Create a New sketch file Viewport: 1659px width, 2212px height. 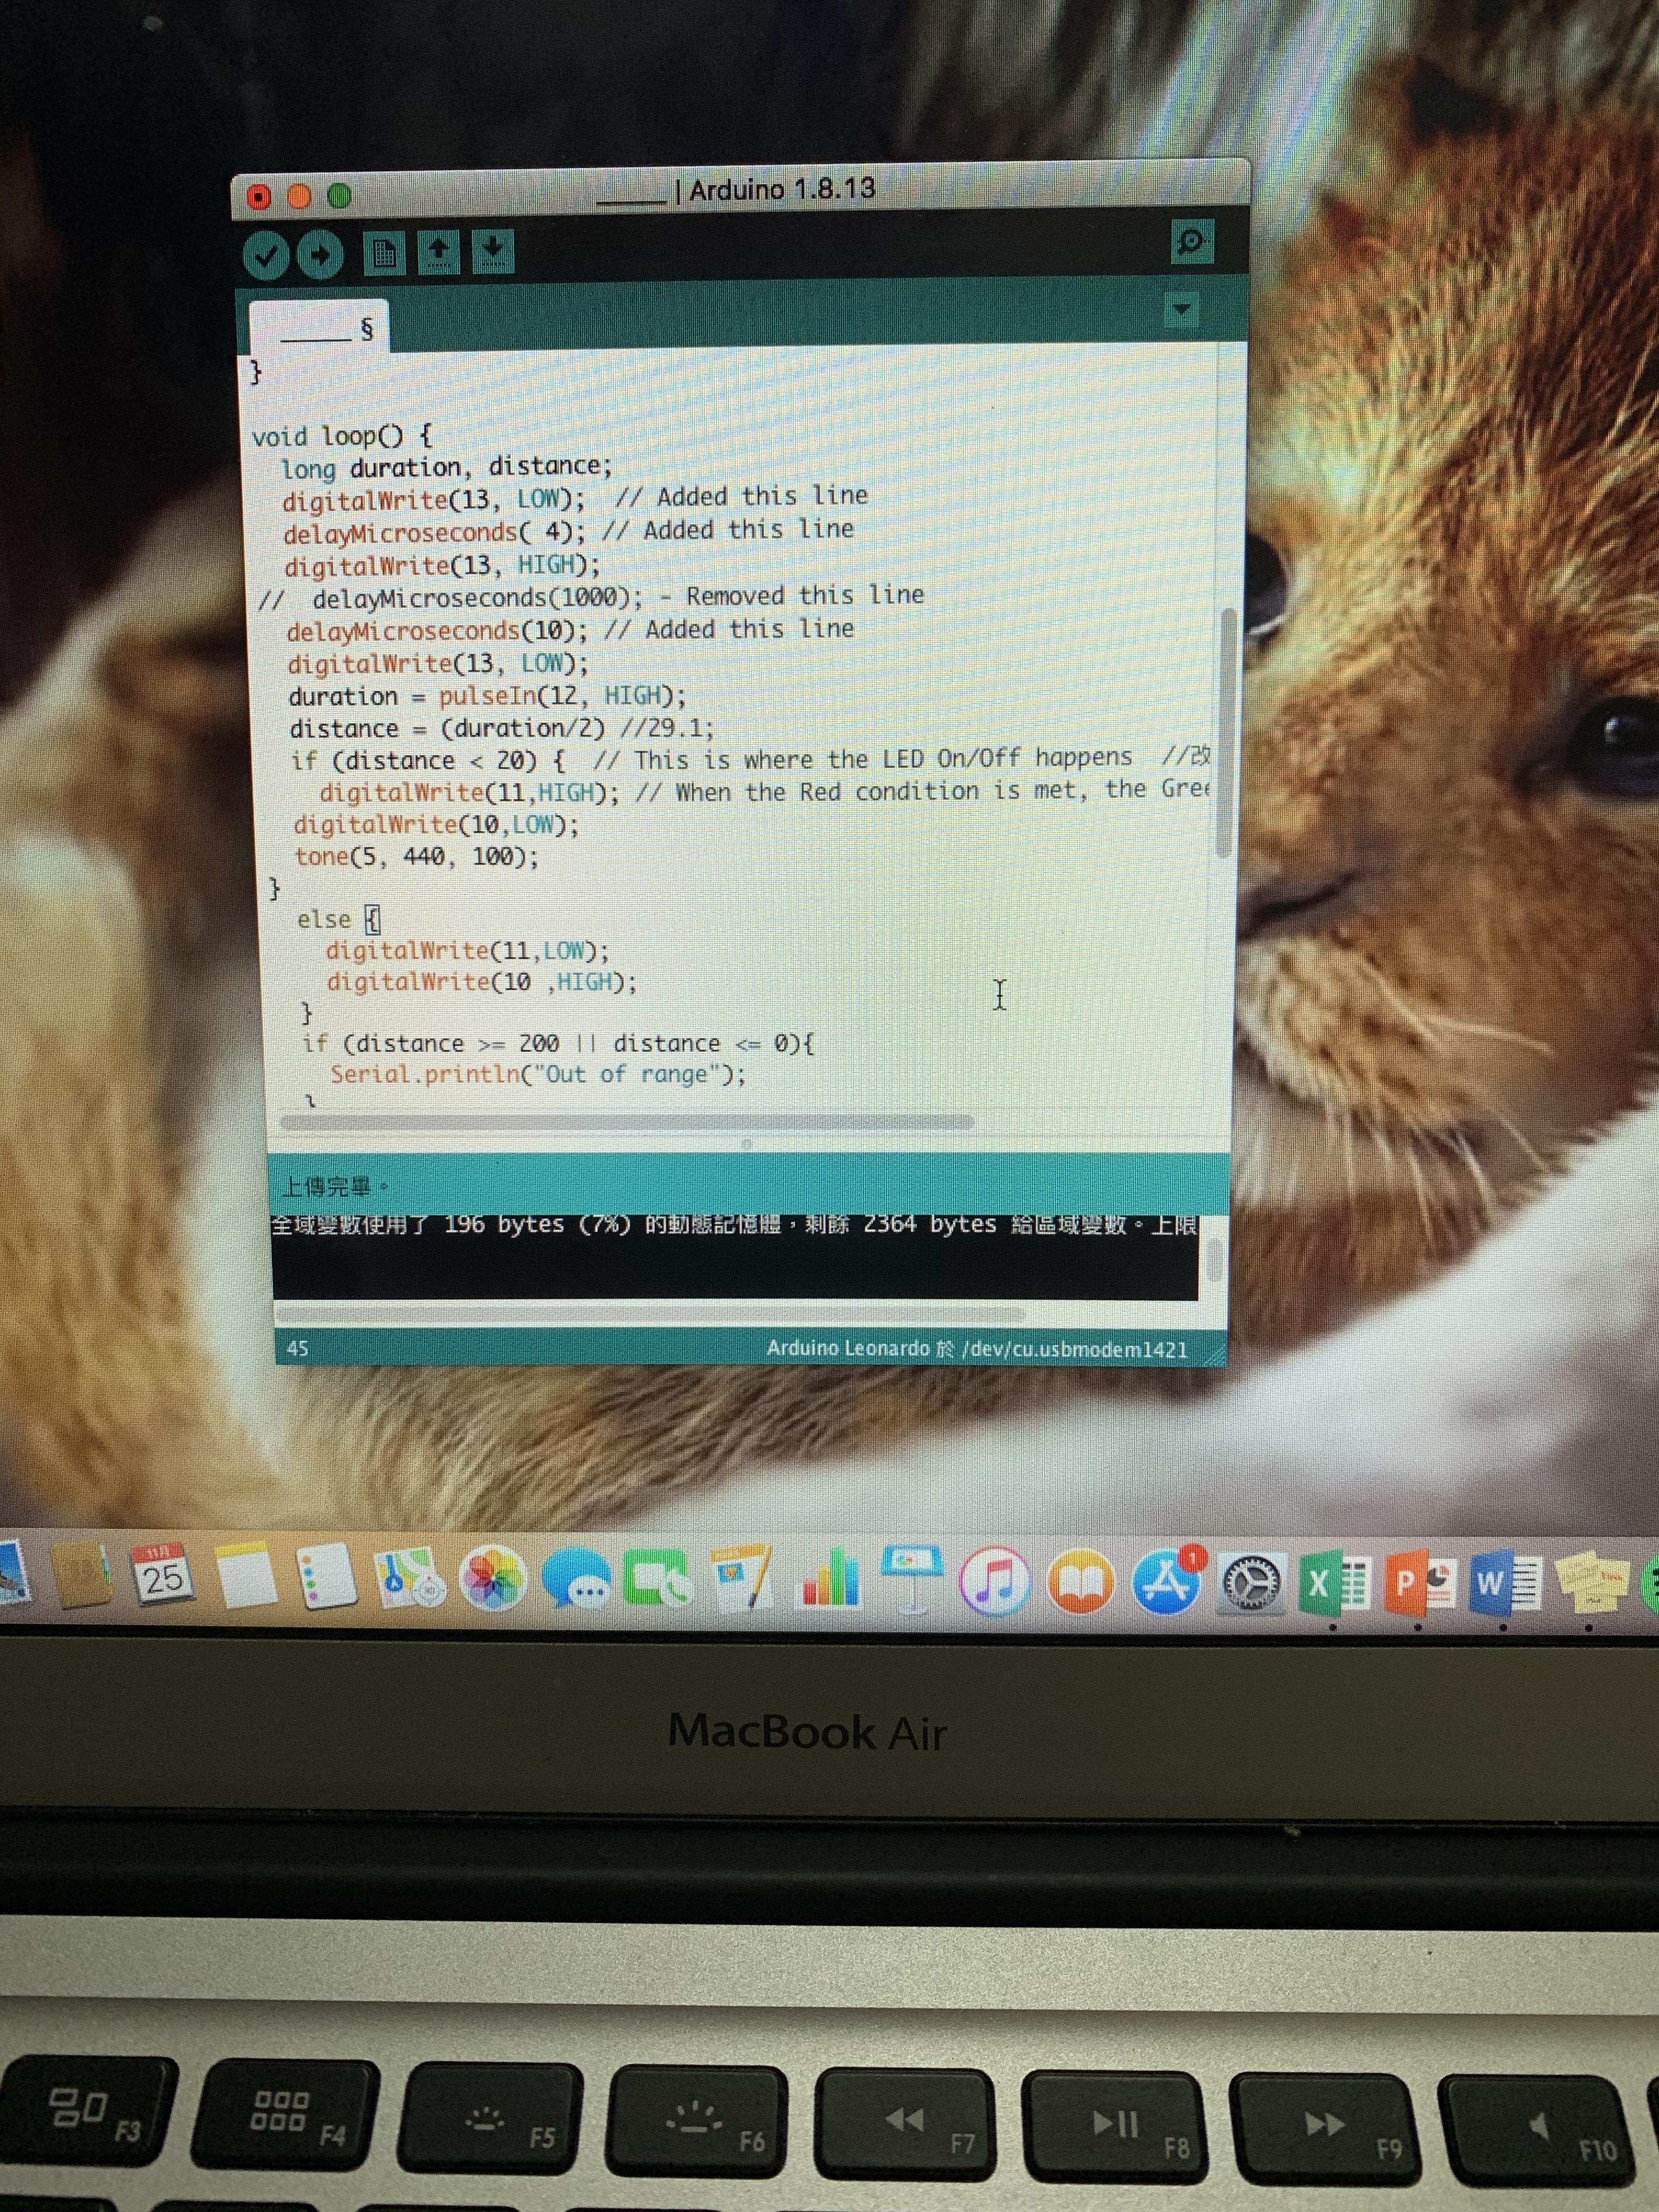click(385, 253)
